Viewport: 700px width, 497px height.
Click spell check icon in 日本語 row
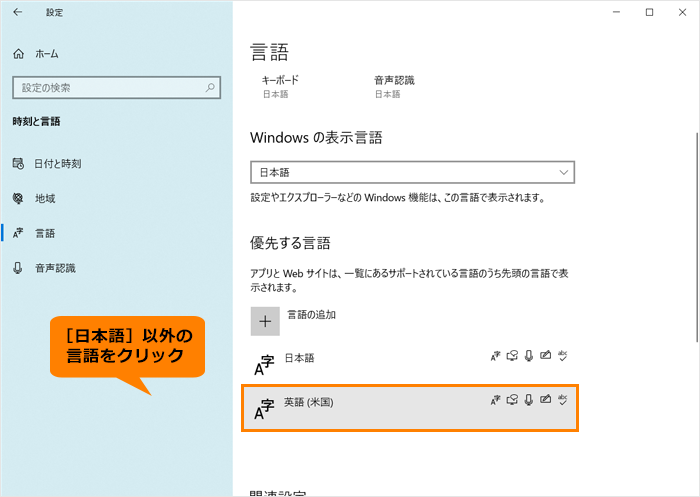[562, 356]
